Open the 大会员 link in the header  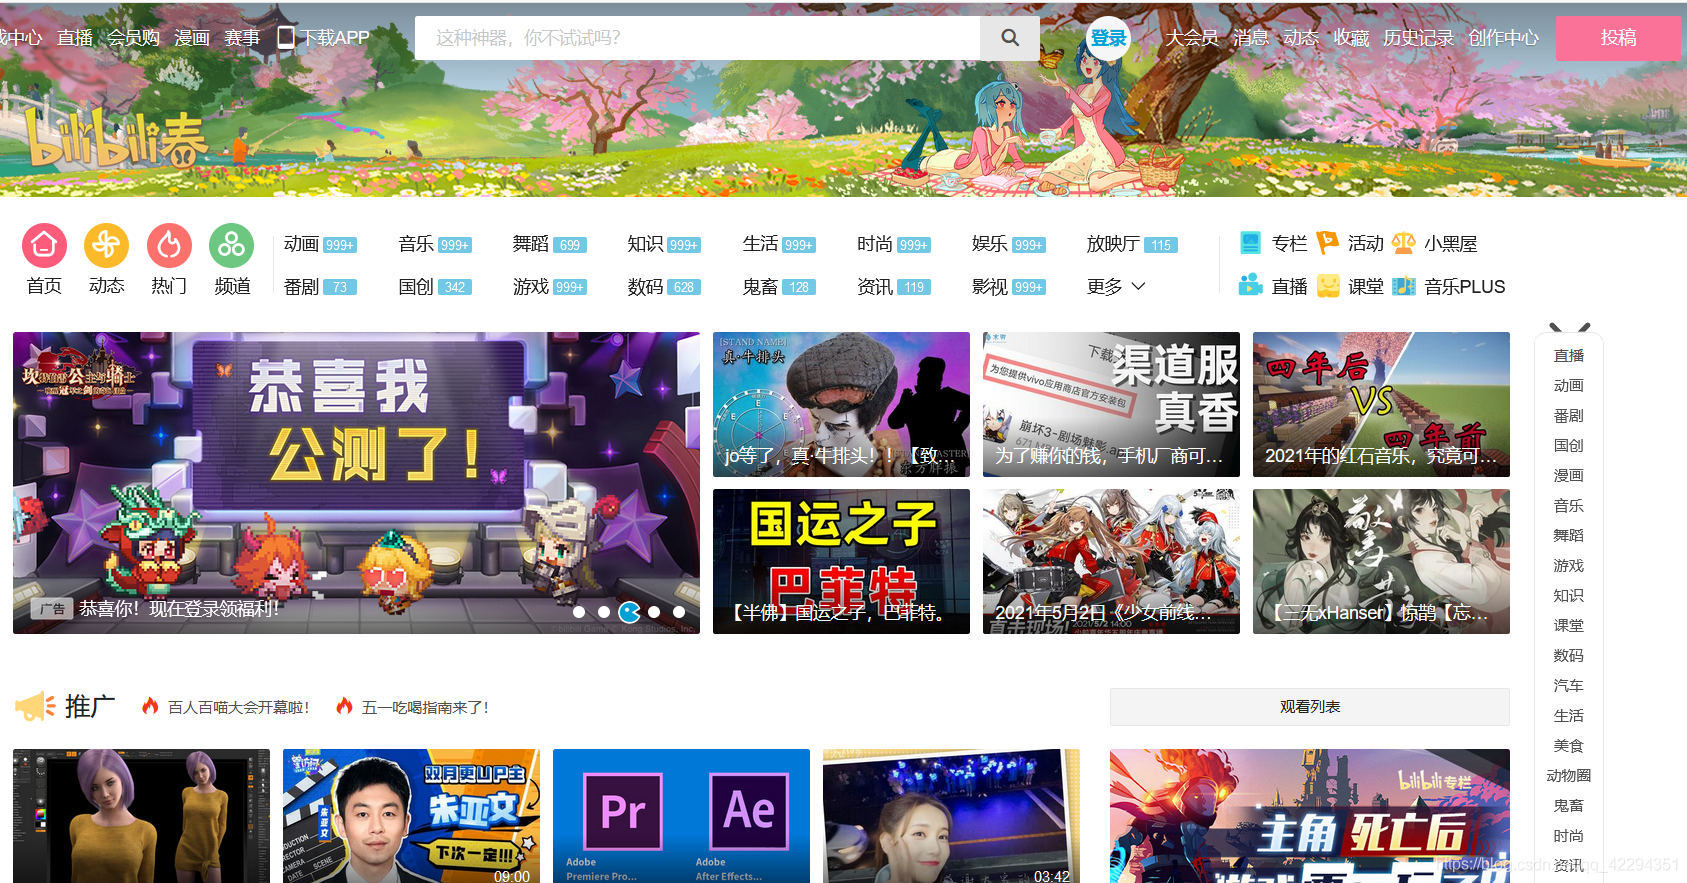(1192, 38)
